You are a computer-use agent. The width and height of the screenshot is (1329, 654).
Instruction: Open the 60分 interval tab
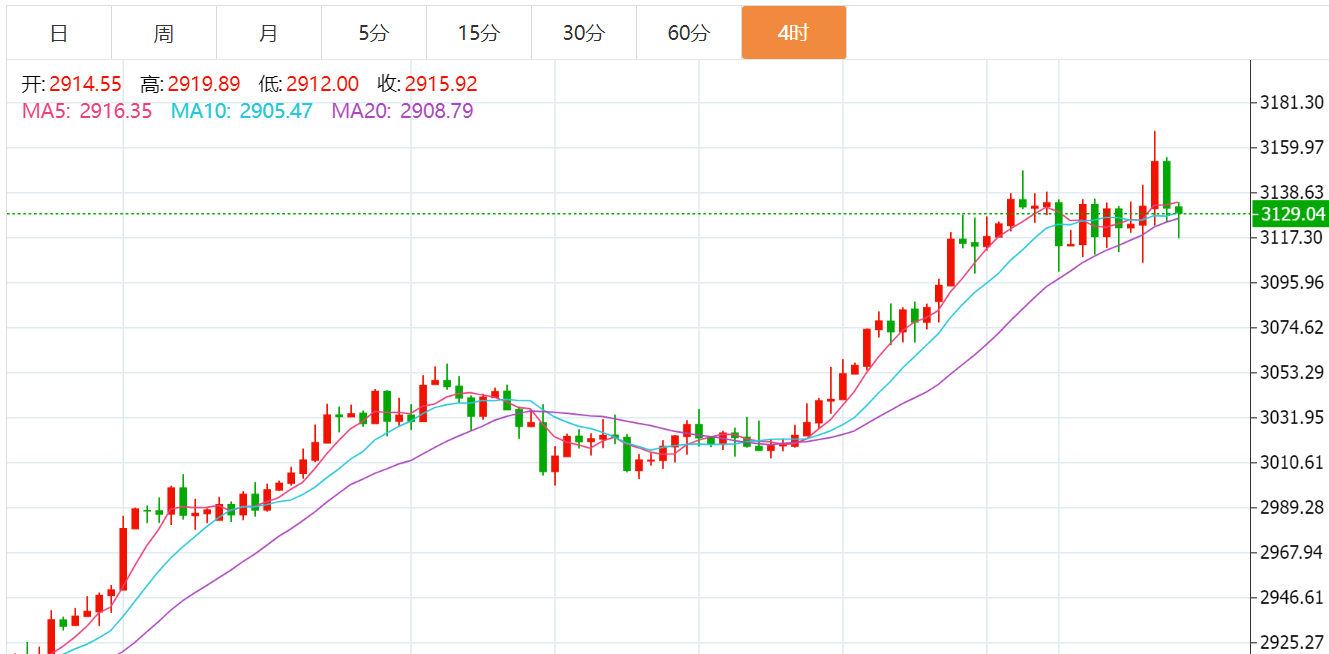689,33
